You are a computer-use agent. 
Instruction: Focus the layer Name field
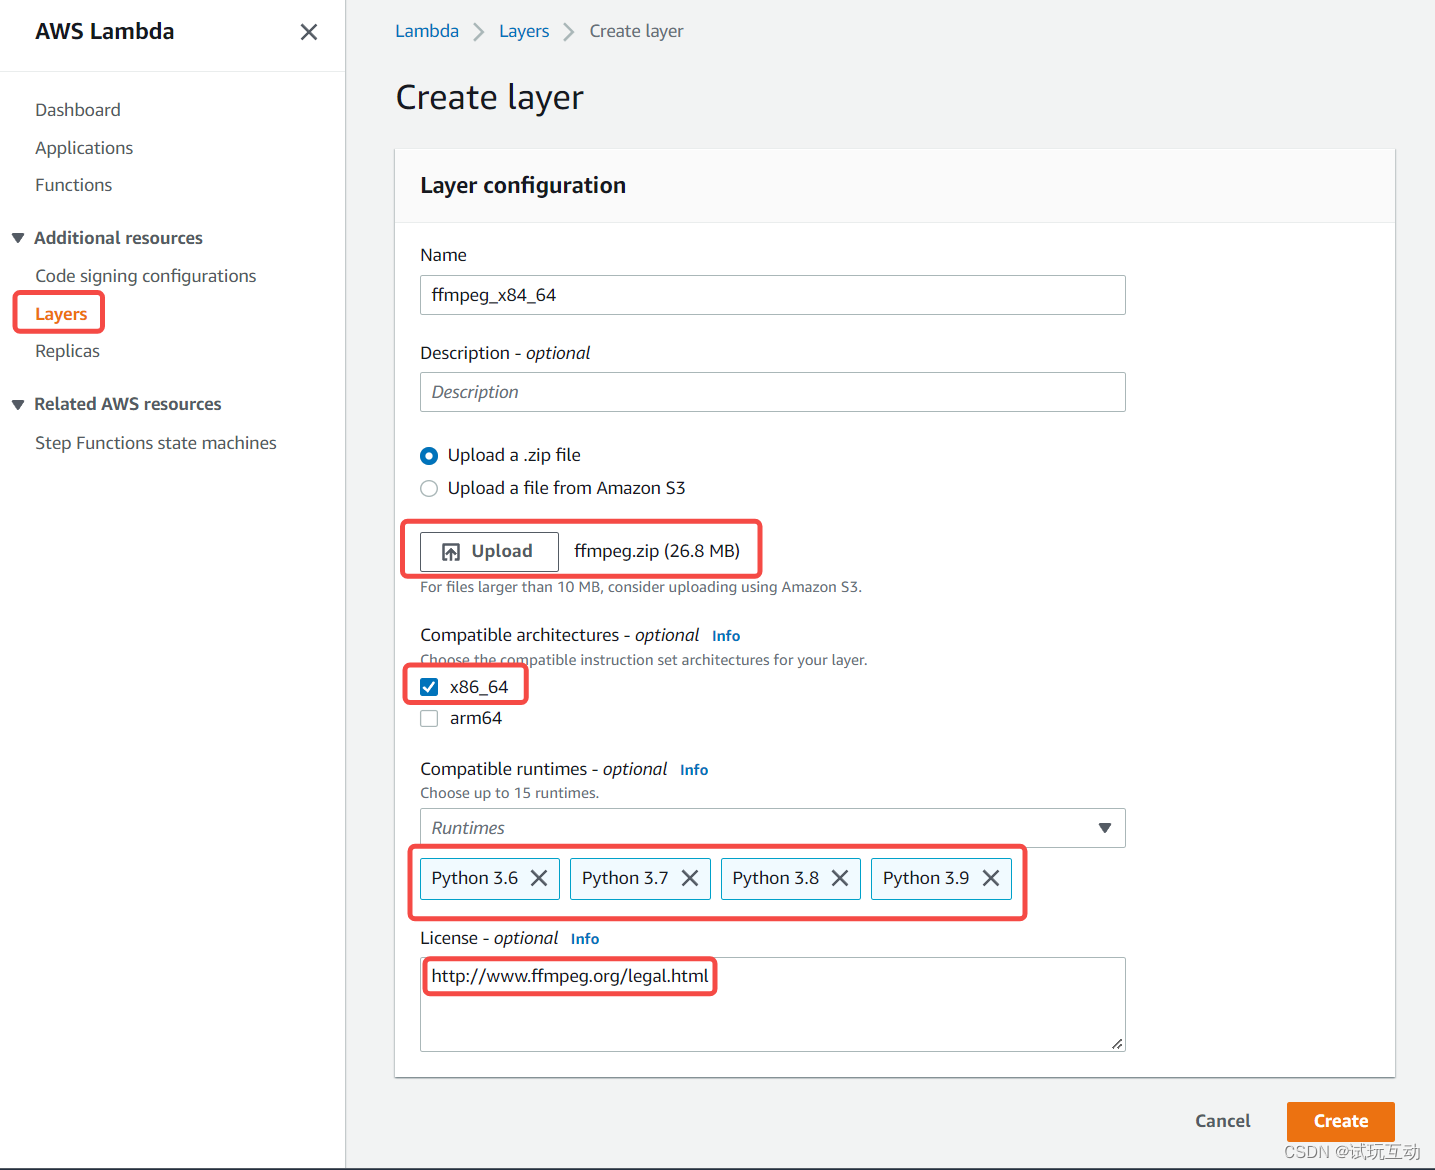[x=772, y=295]
